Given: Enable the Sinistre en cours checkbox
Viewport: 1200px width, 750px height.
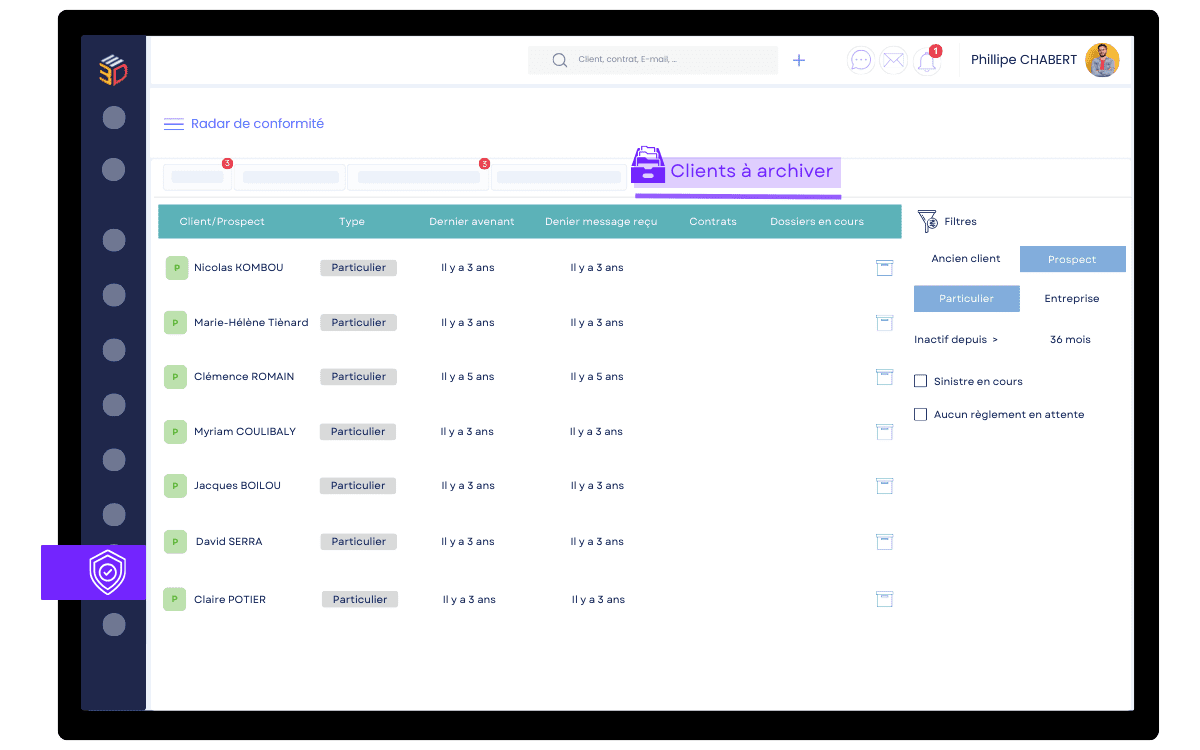Looking at the screenshot, I should pos(920,381).
